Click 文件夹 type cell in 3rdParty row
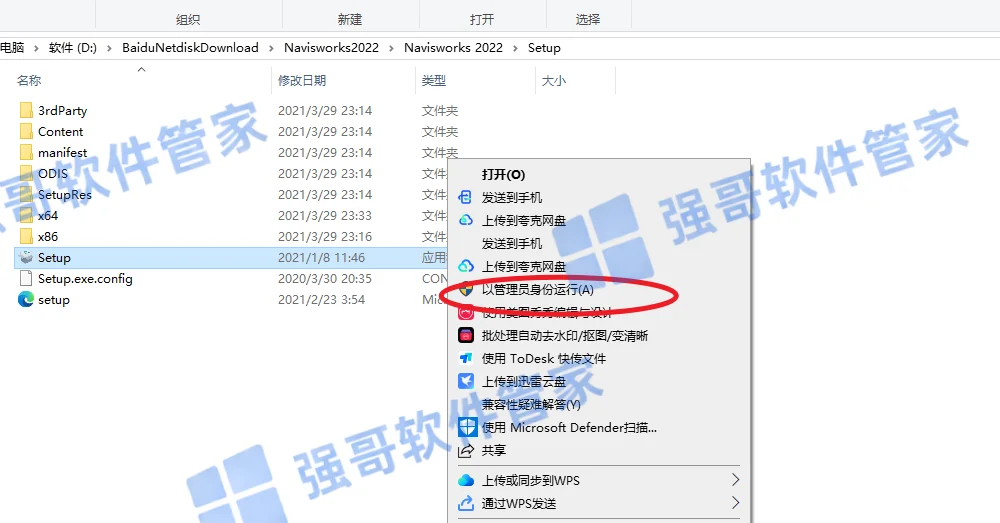Image resolution: width=1000 pixels, height=523 pixels. [439, 110]
